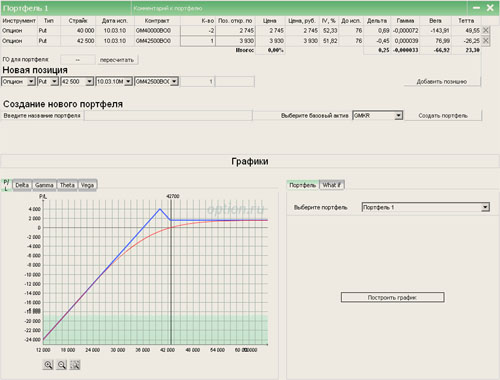Minimize the Портфель 1 panel

(477, 8)
